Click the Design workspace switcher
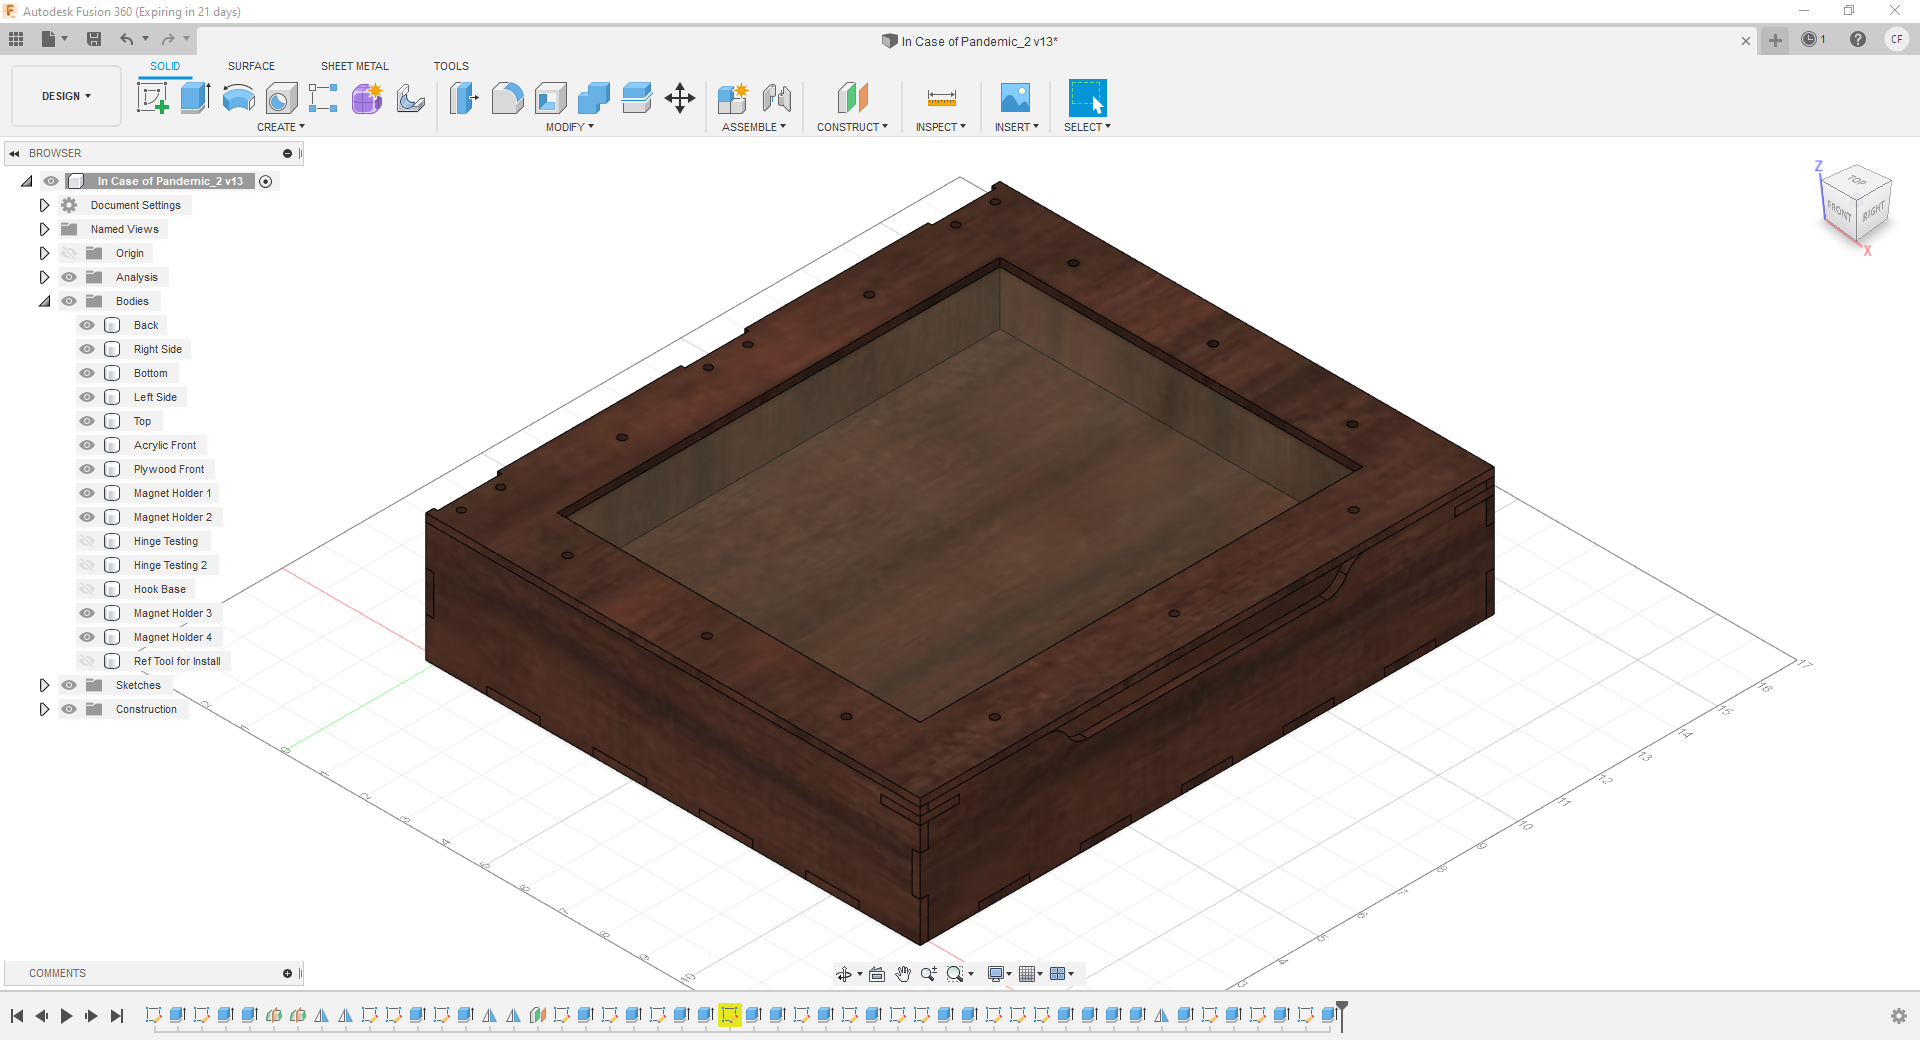This screenshot has height=1040, width=1920. coord(65,96)
